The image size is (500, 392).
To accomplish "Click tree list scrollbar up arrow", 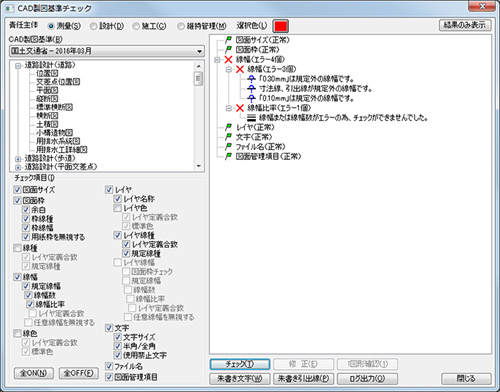I will 199,66.
